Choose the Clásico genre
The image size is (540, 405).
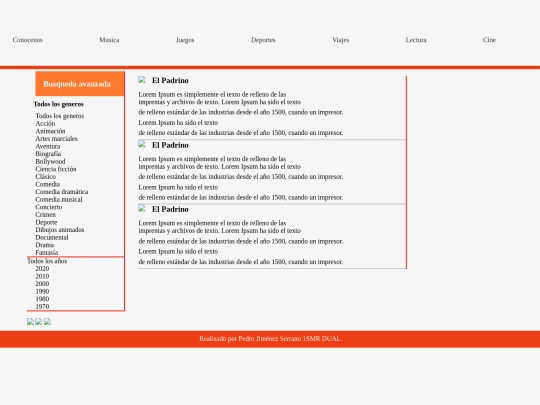(45, 176)
